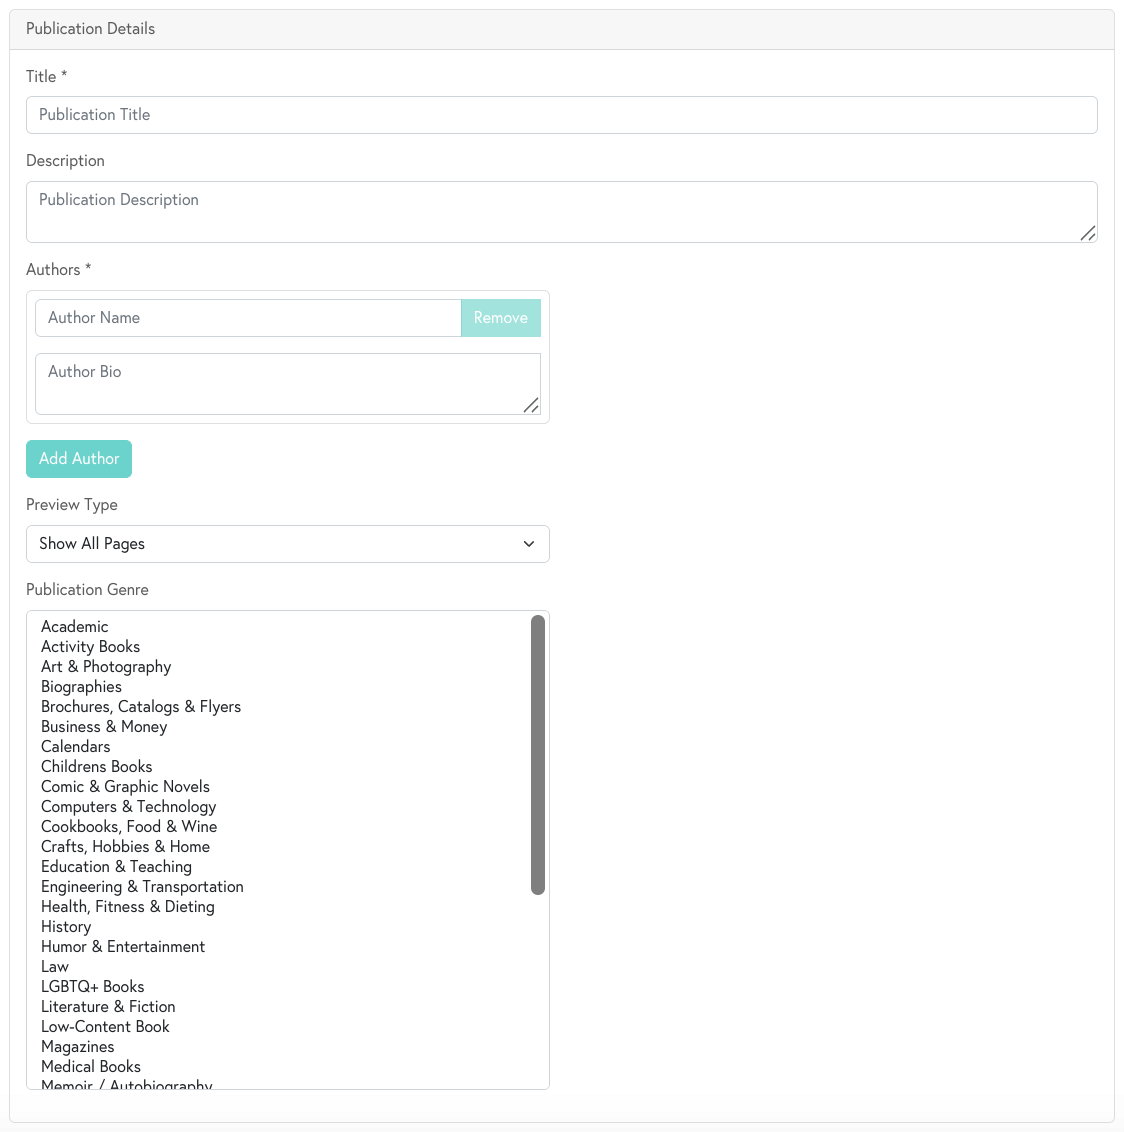Click the Remove button next to Author Name
The height and width of the screenshot is (1132, 1124).
coord(500,318)
